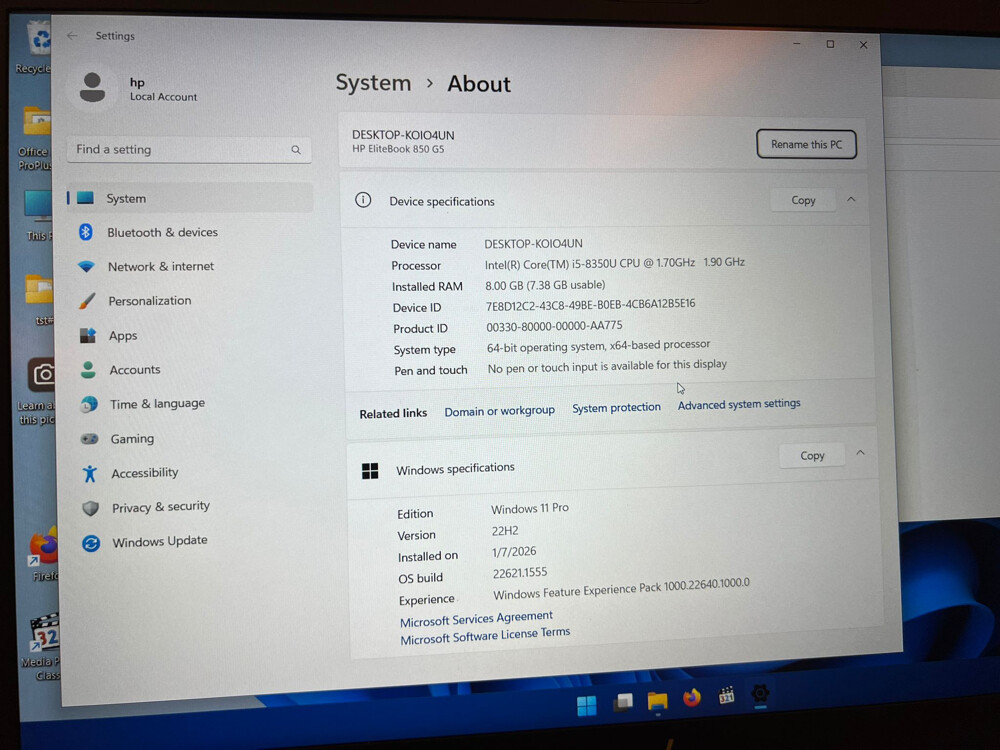1000x750 pixels.
Task: Open the Domain or workgroup link
Action: 499,411
